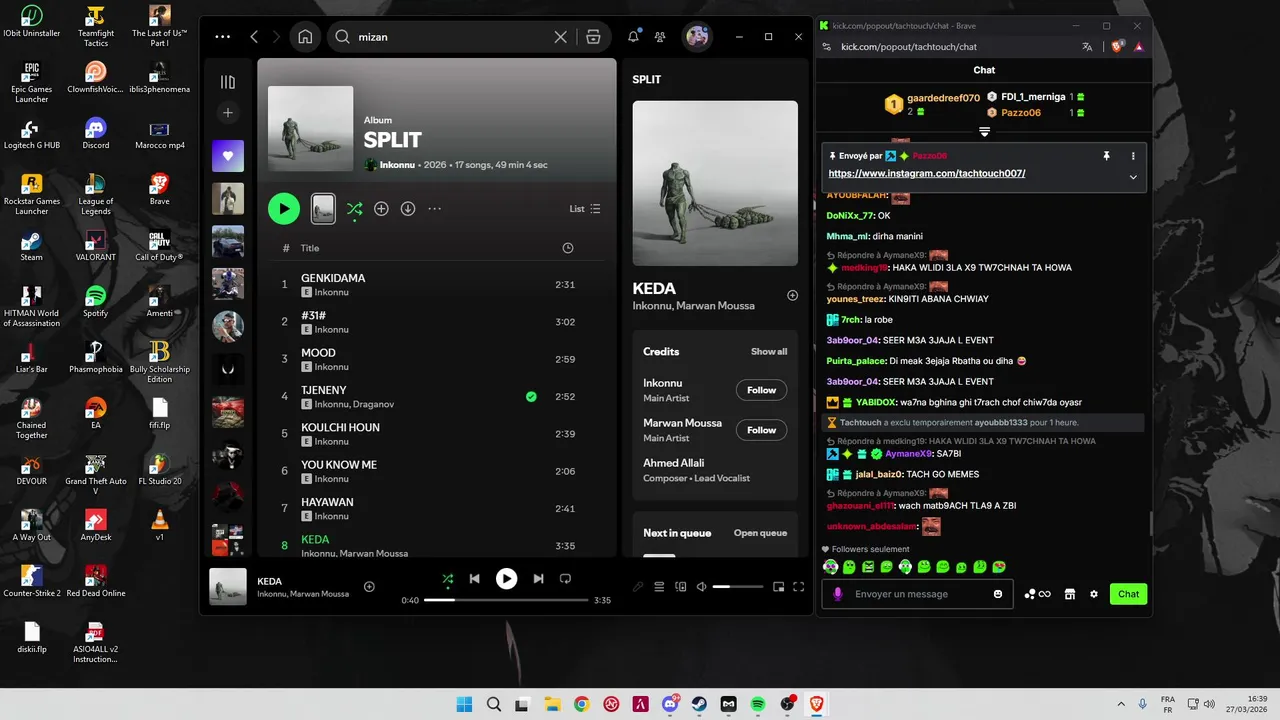Click the Spotify Home icon
1280x720 pixels.
(x=305, y=37)
